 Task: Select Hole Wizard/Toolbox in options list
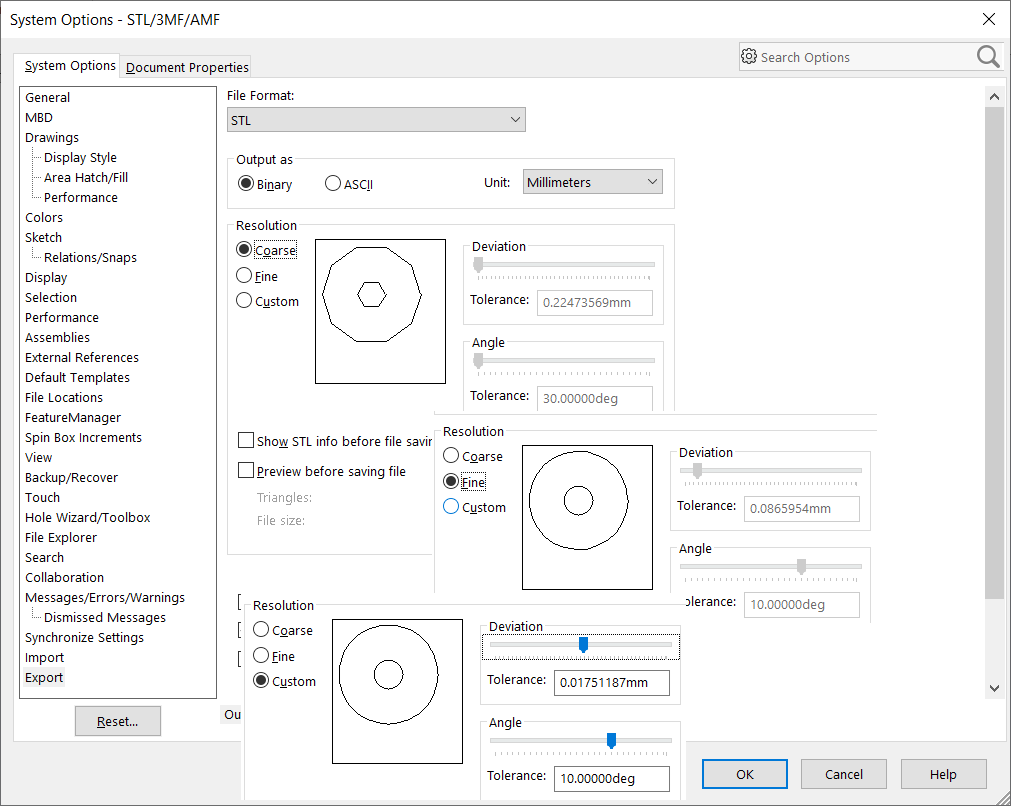click(x=88, y=517)
